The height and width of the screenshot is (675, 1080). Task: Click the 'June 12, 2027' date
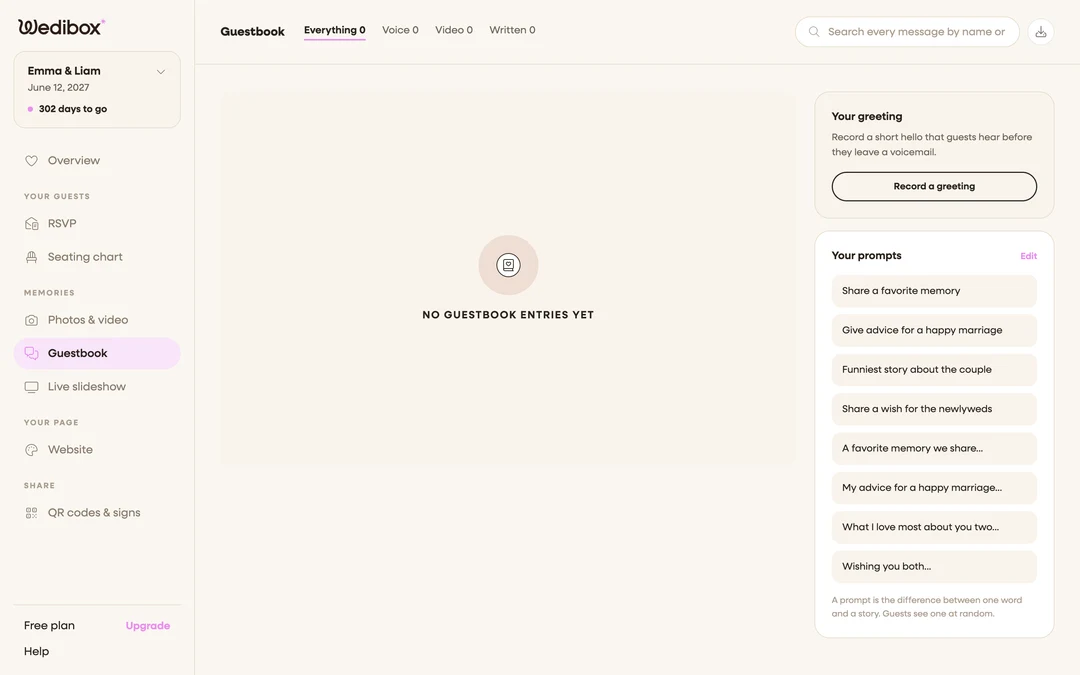pos(59,87)
